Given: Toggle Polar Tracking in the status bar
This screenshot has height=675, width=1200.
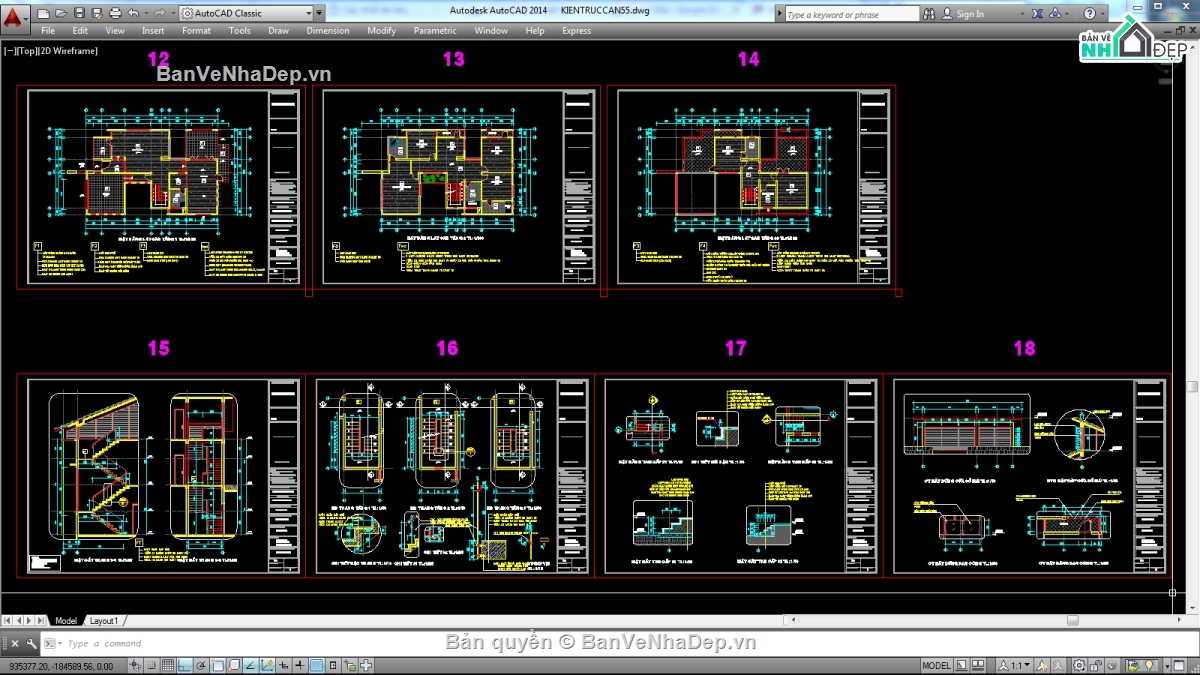Looking at the screenshot, I should click(x=200, y=665).
